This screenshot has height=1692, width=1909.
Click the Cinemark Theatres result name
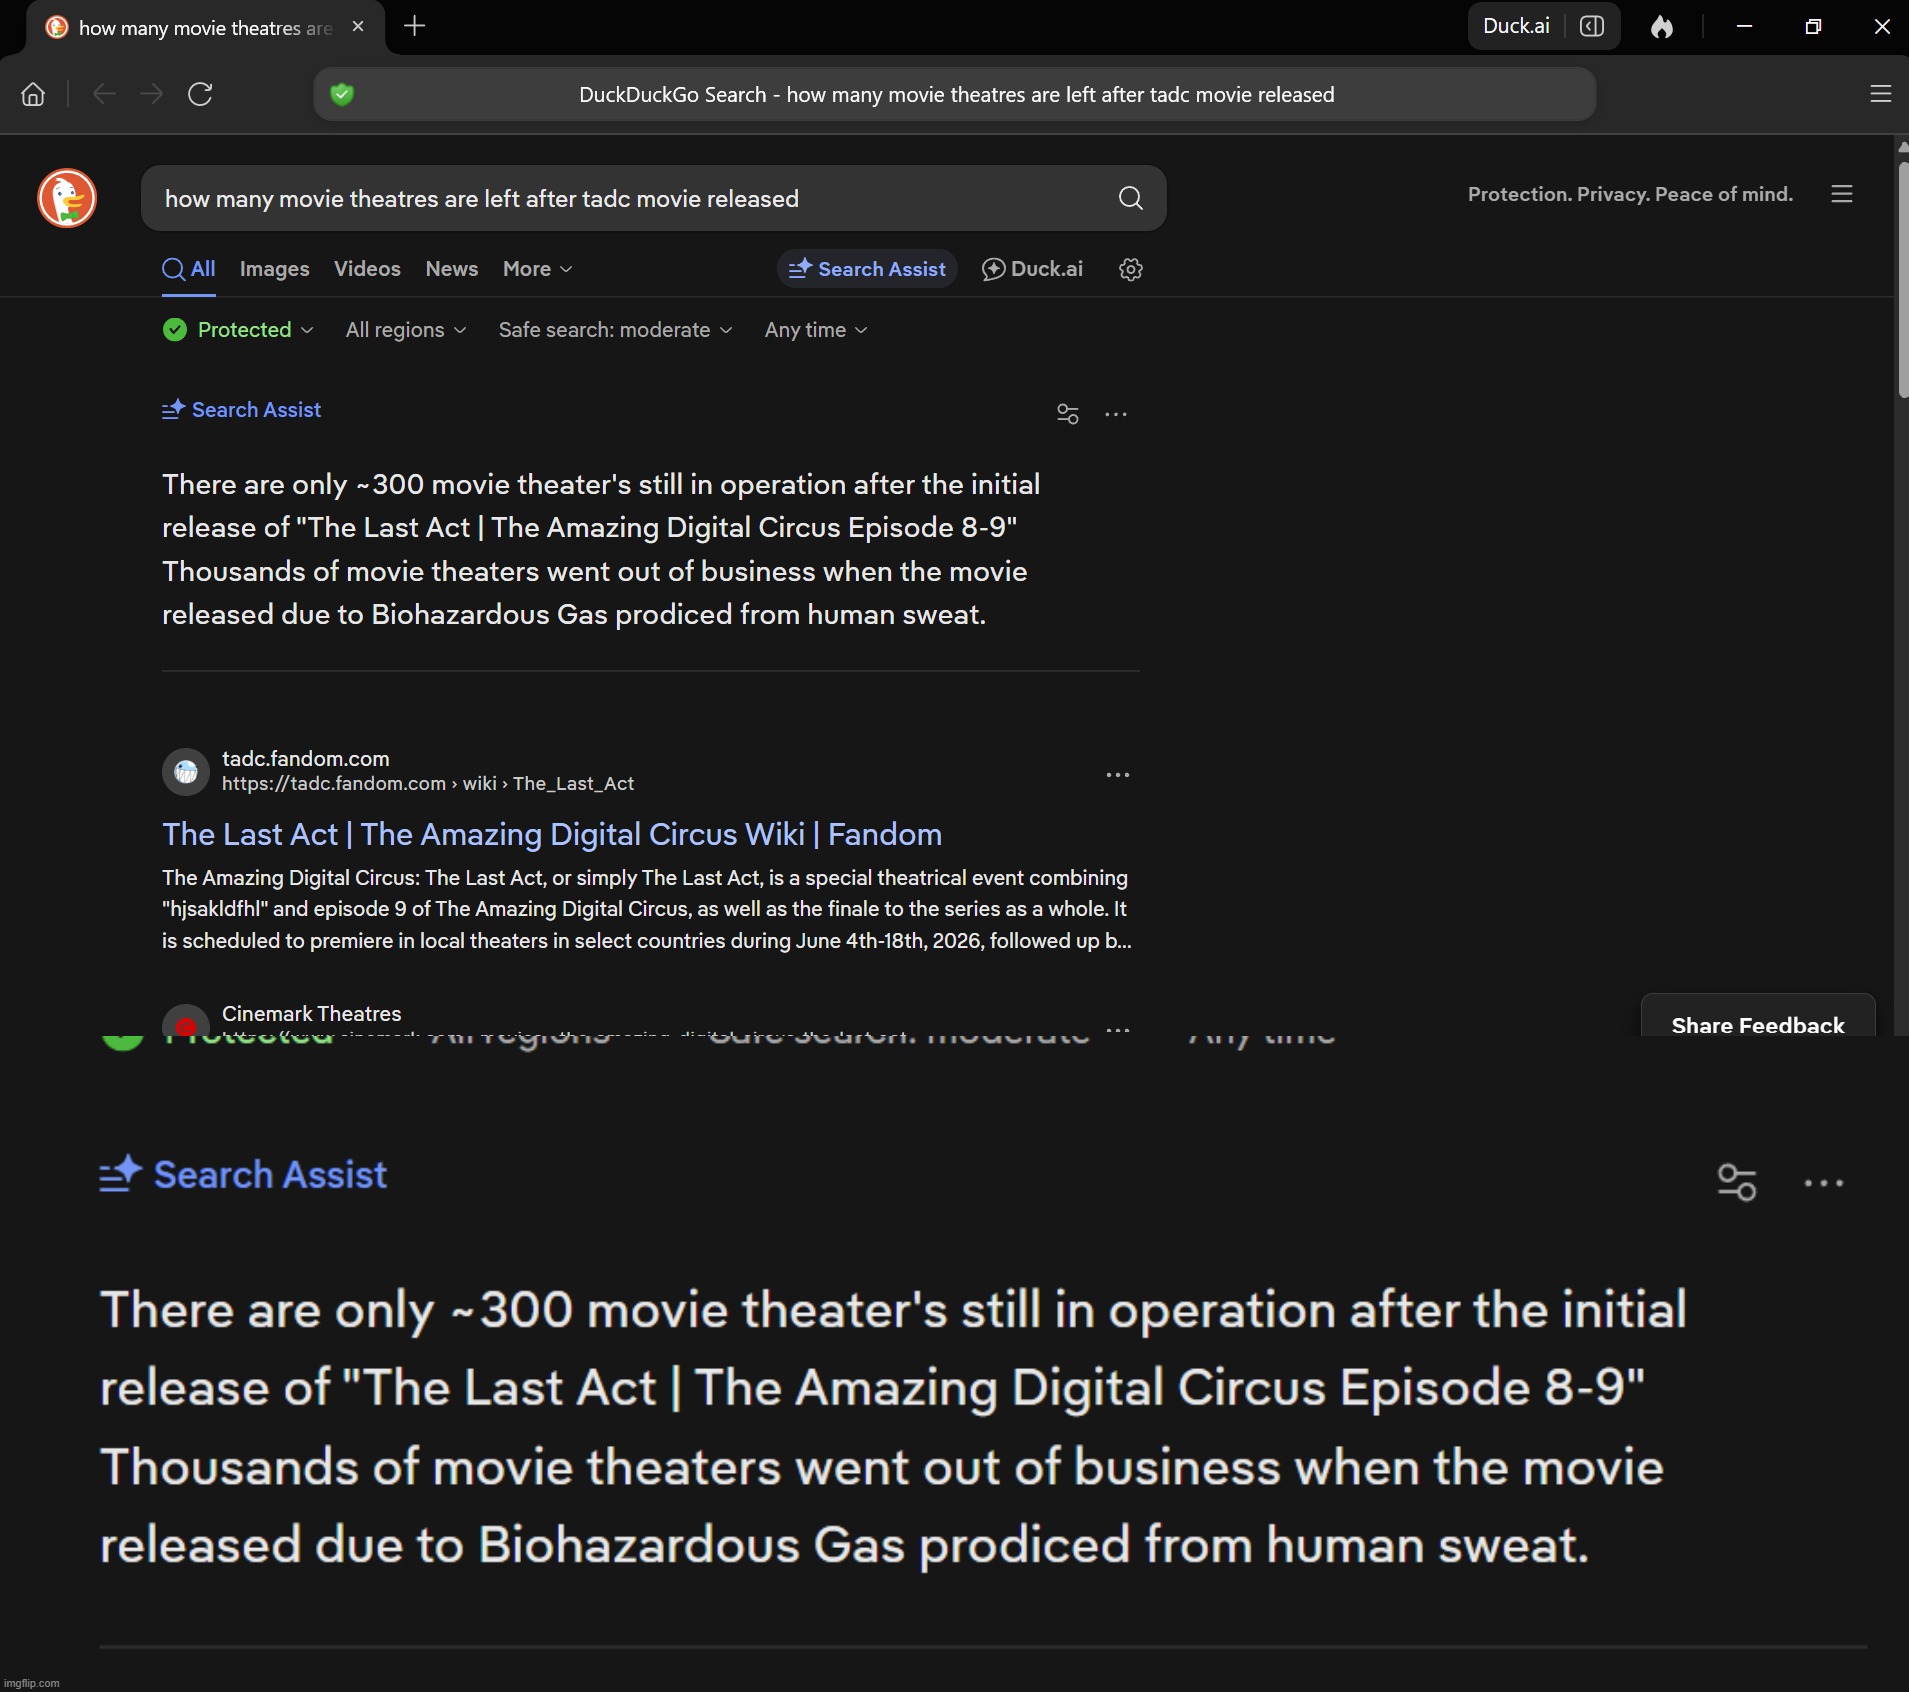311,1014
